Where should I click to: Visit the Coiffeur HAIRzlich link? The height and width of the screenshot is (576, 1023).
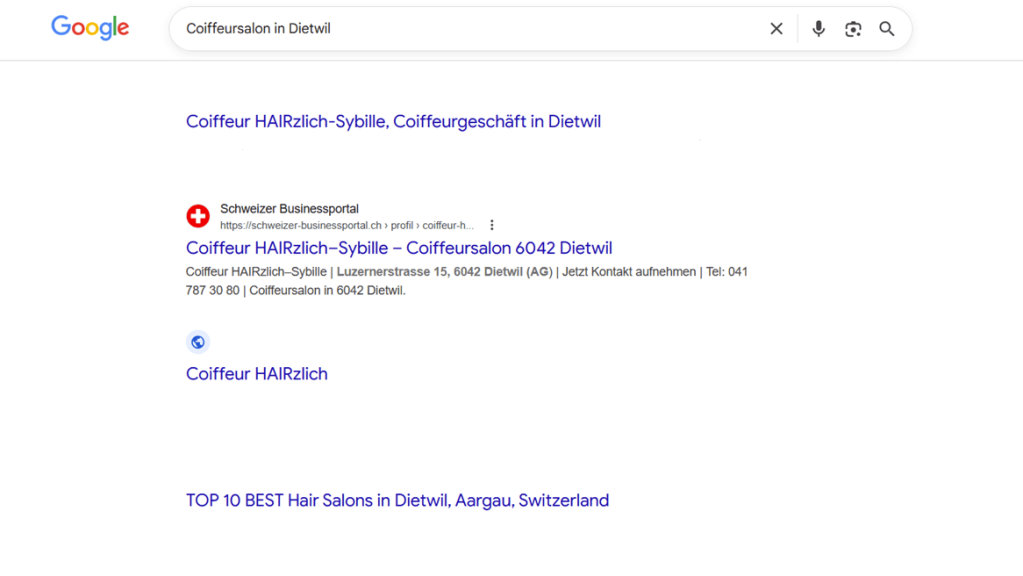256,373
